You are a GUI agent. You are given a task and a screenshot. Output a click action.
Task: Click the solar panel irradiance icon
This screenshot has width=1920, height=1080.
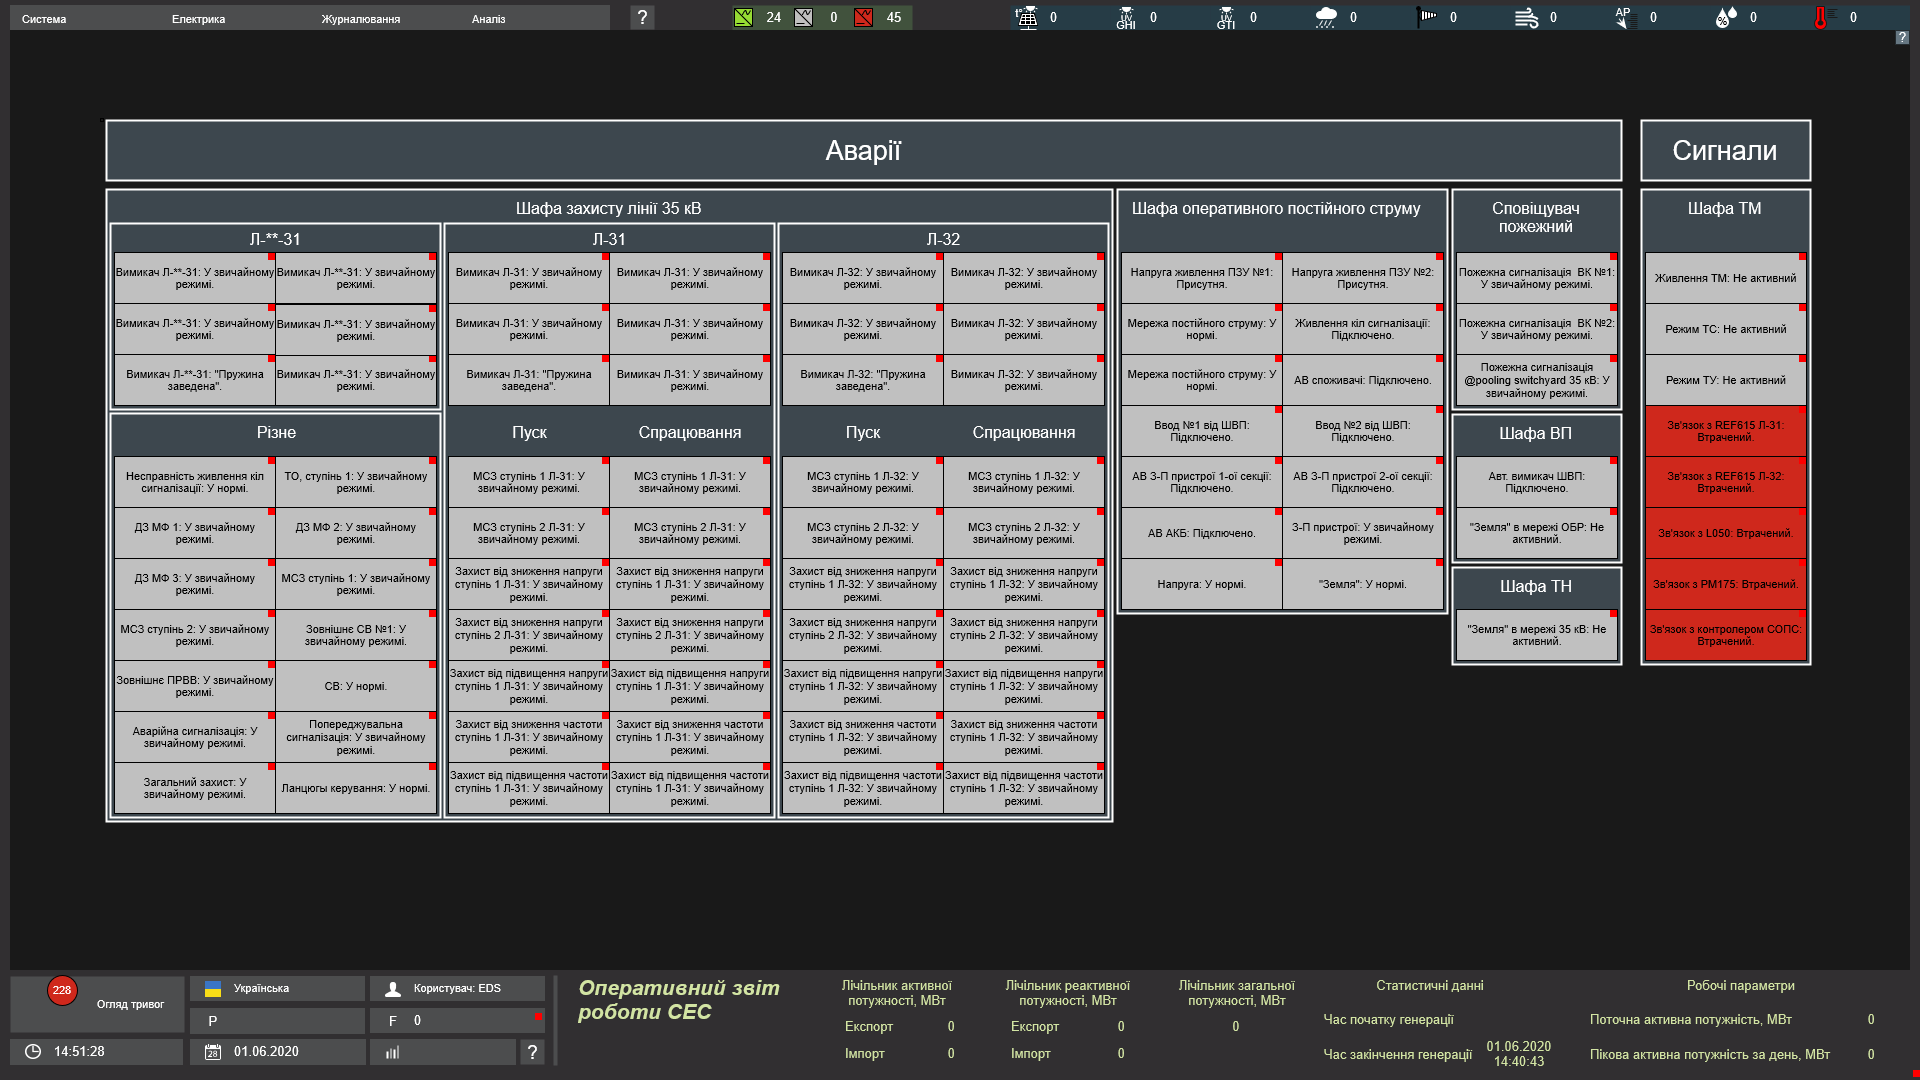coord(1027,17)
